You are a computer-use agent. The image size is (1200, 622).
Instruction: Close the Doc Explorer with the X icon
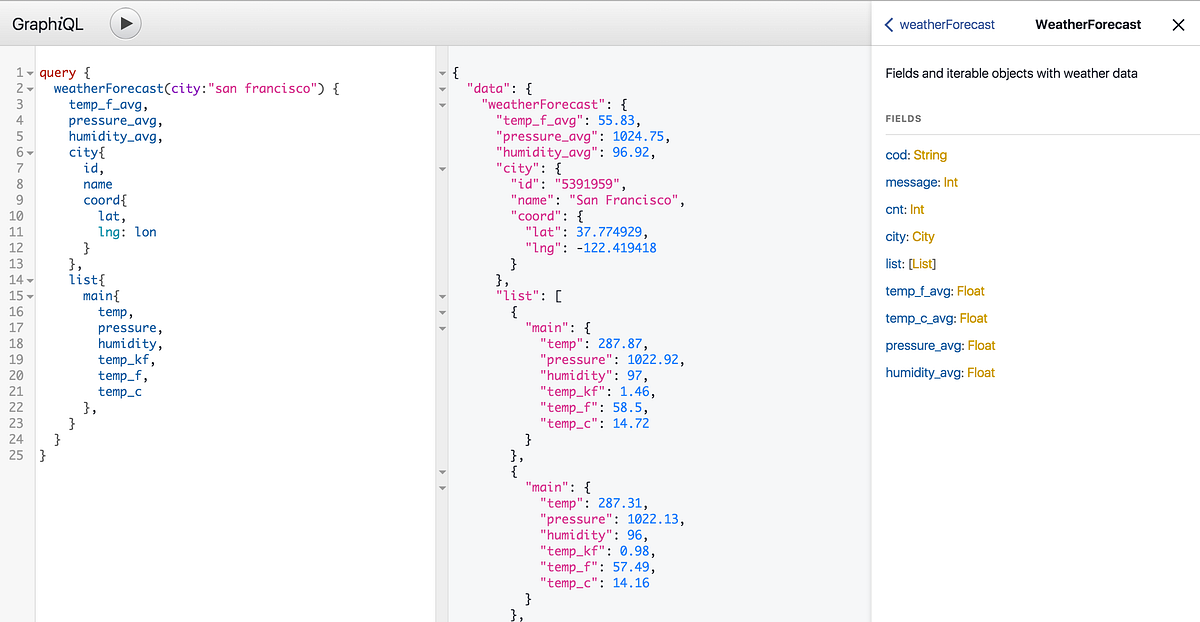pos(1178,24)
